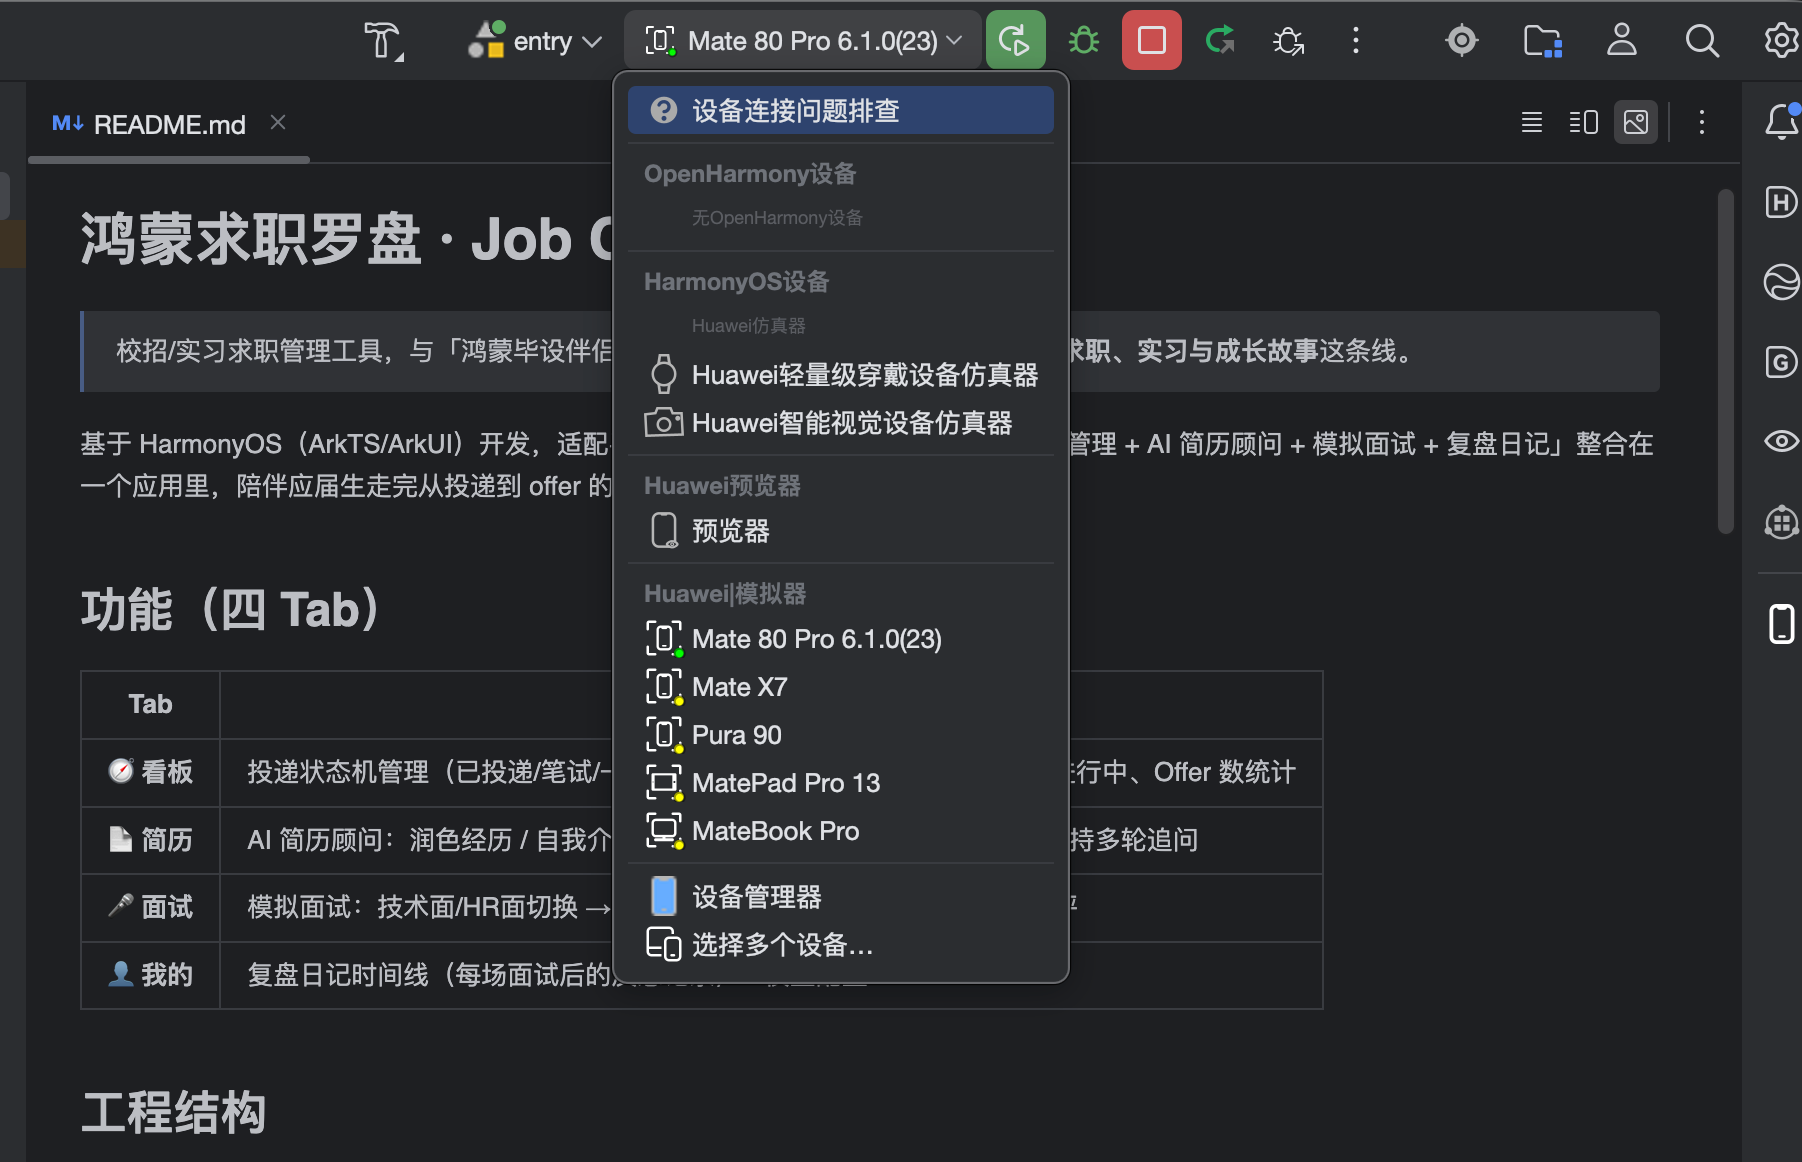Click the editor vertical scrollbar
The height and width of the screenshot is (1162, 1802).
(x=1725, y=360)
